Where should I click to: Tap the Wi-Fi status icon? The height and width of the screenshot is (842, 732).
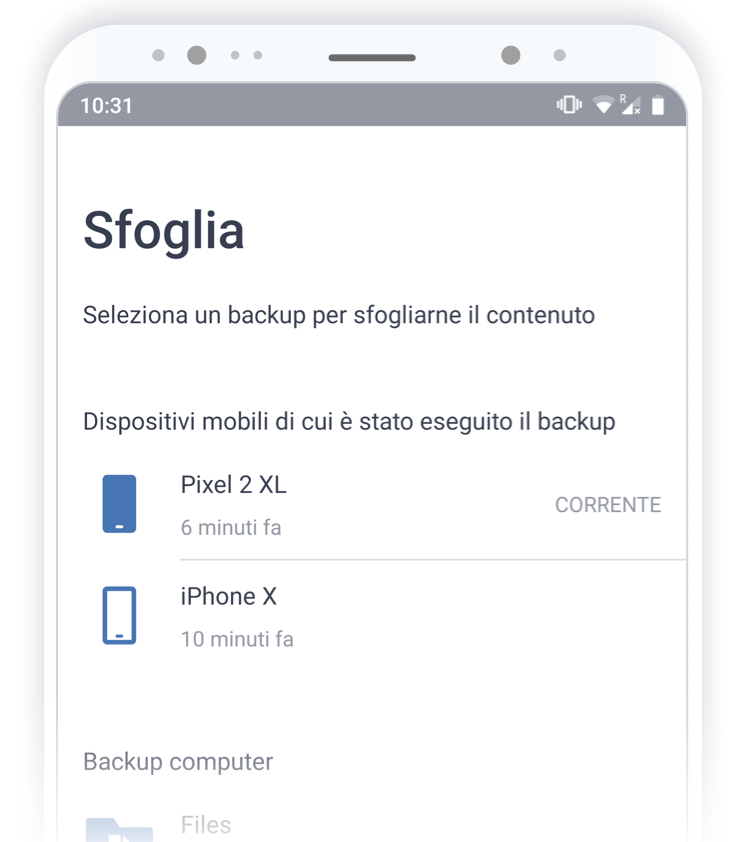[602, 105]
